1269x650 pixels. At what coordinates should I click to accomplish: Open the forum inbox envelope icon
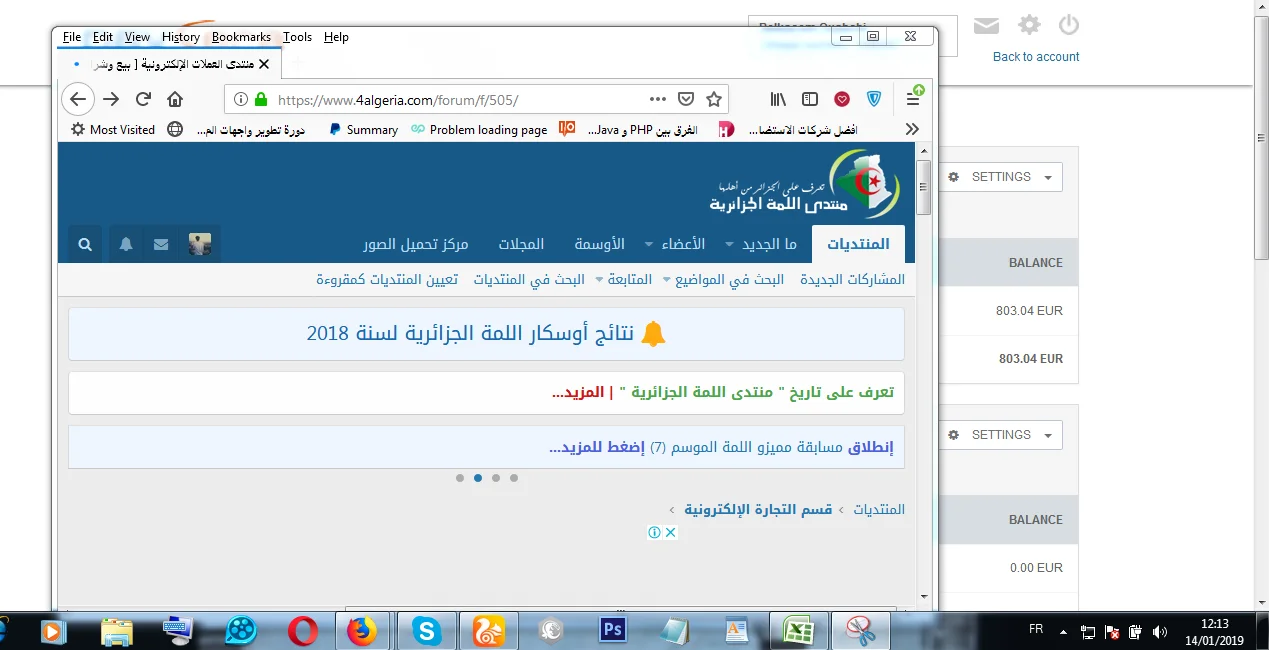(161, 244)
